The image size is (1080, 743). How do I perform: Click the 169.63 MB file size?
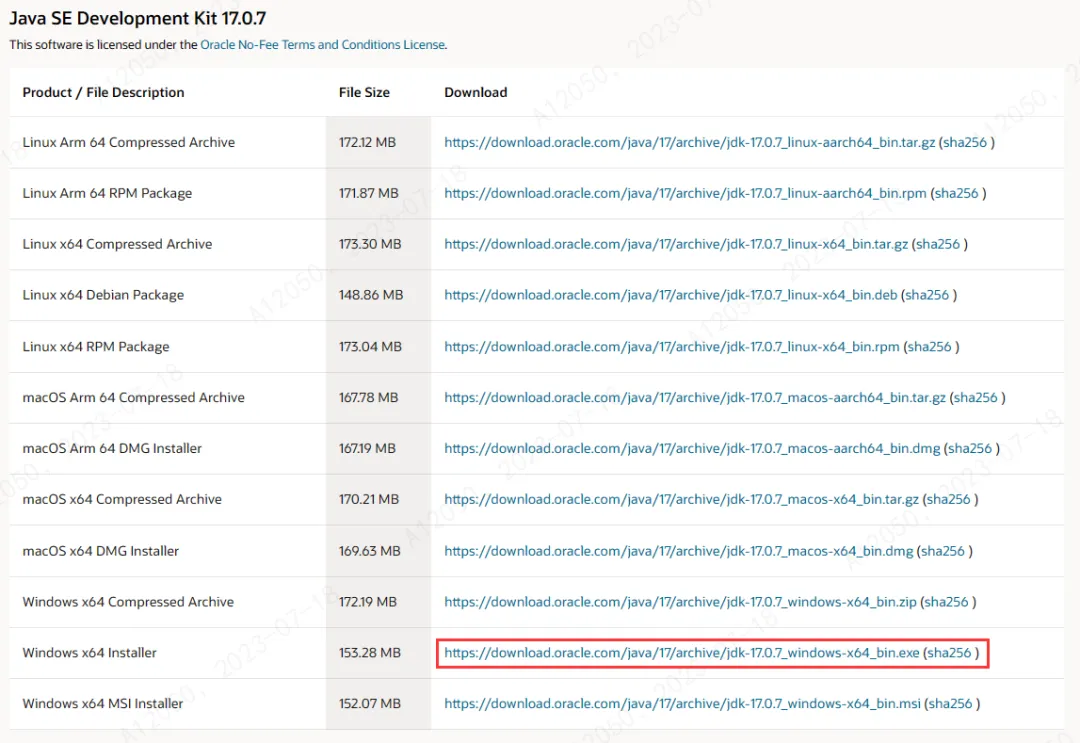(369, 552)
